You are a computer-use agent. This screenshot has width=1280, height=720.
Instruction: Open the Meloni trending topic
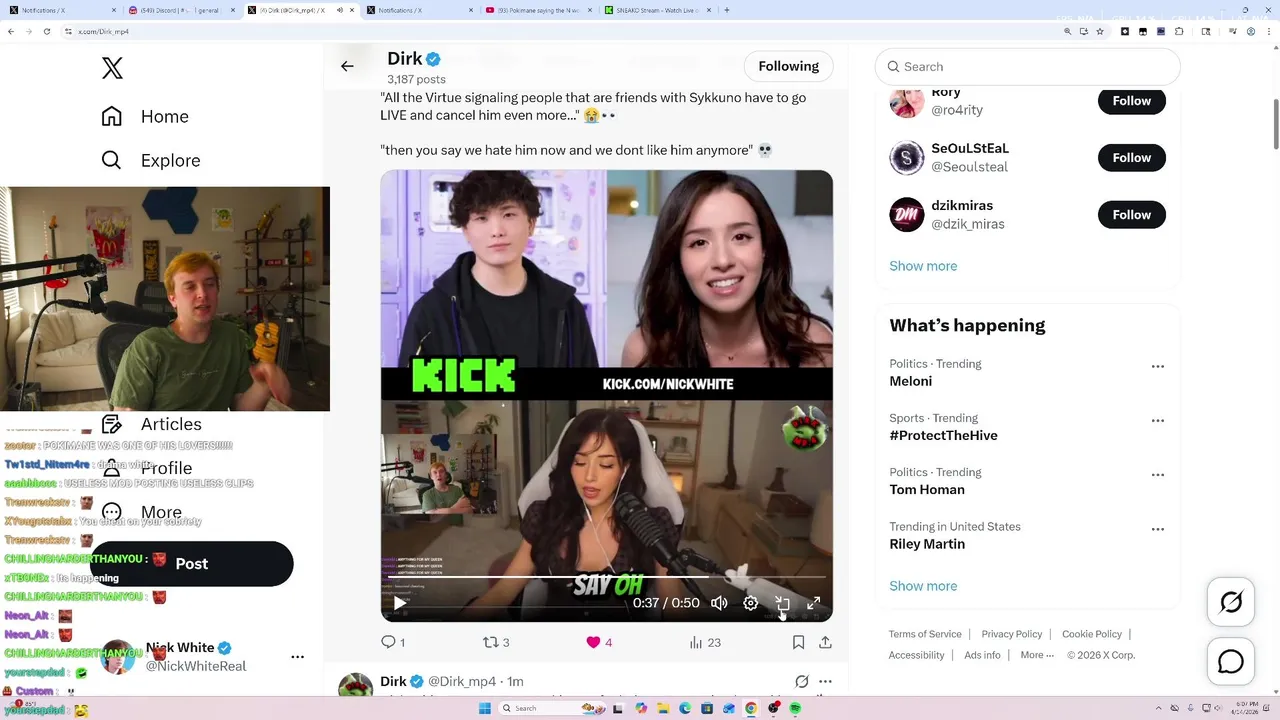(910, 381)
